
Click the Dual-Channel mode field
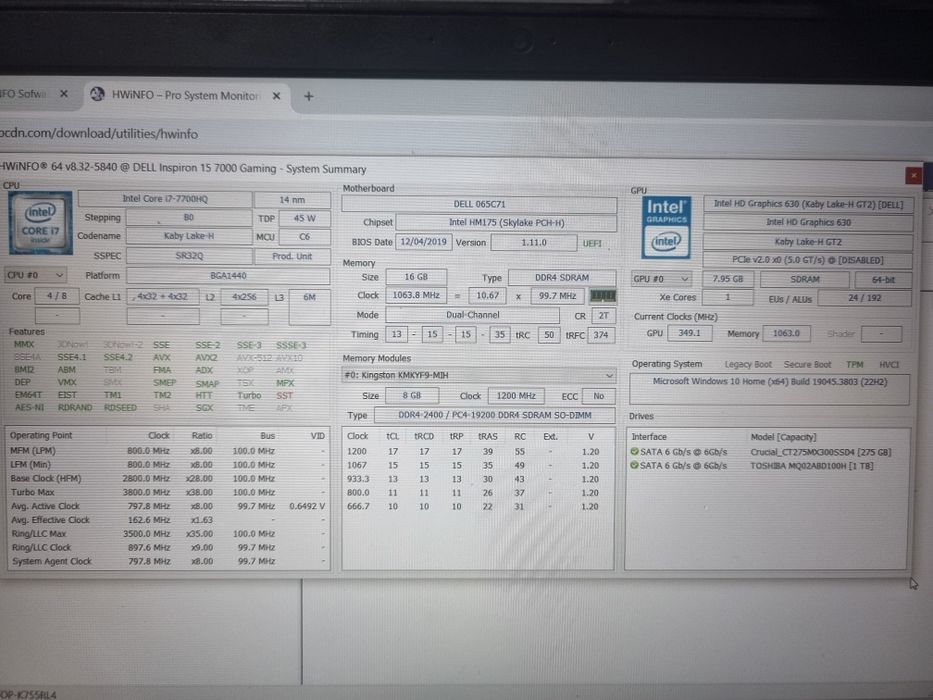tap(472, 315)
